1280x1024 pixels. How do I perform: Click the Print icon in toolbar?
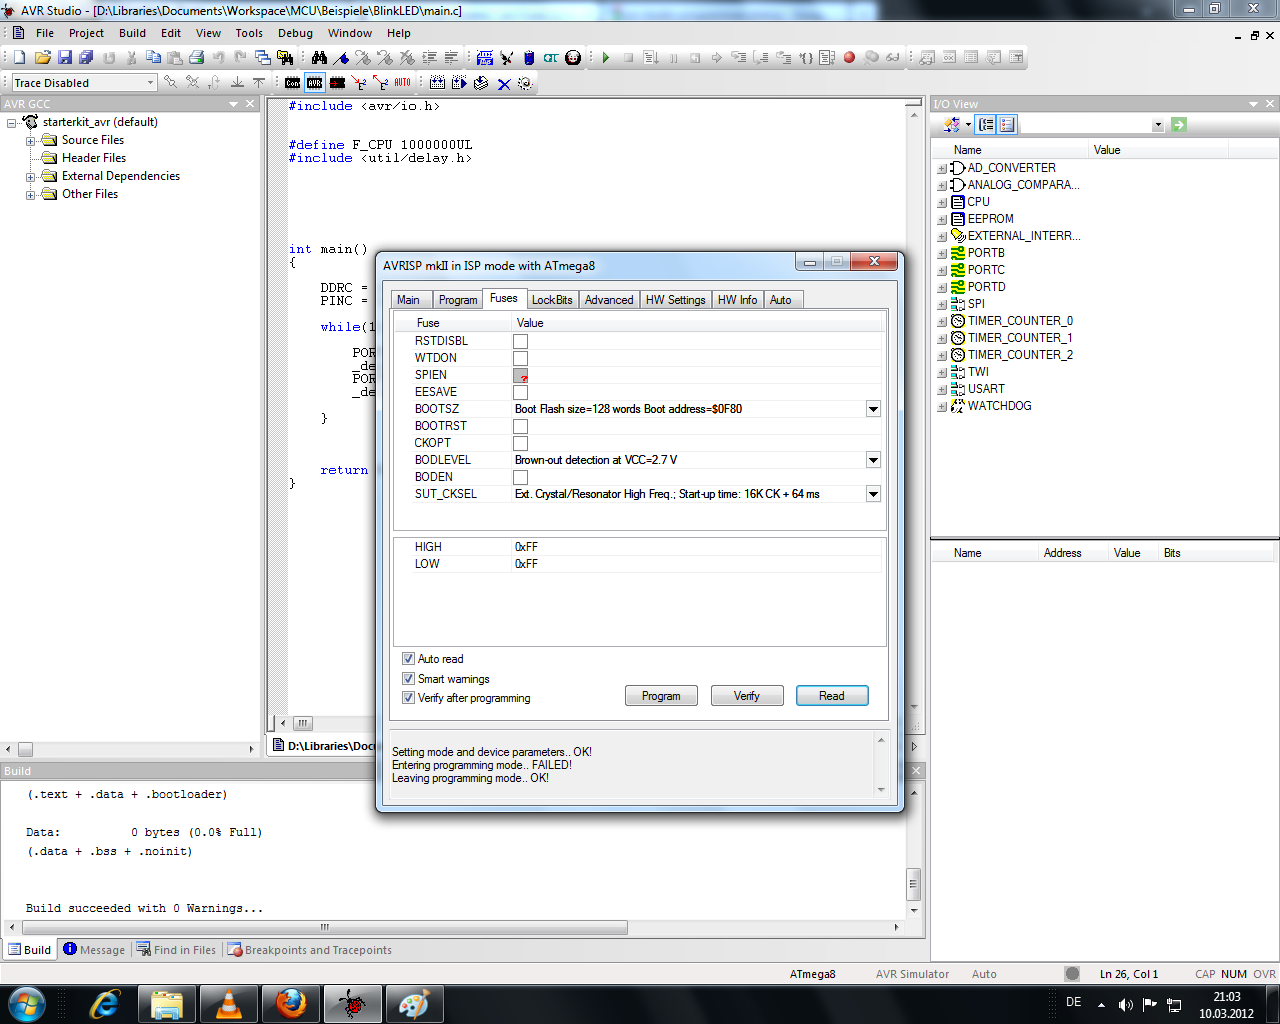[x=197, y=58]
